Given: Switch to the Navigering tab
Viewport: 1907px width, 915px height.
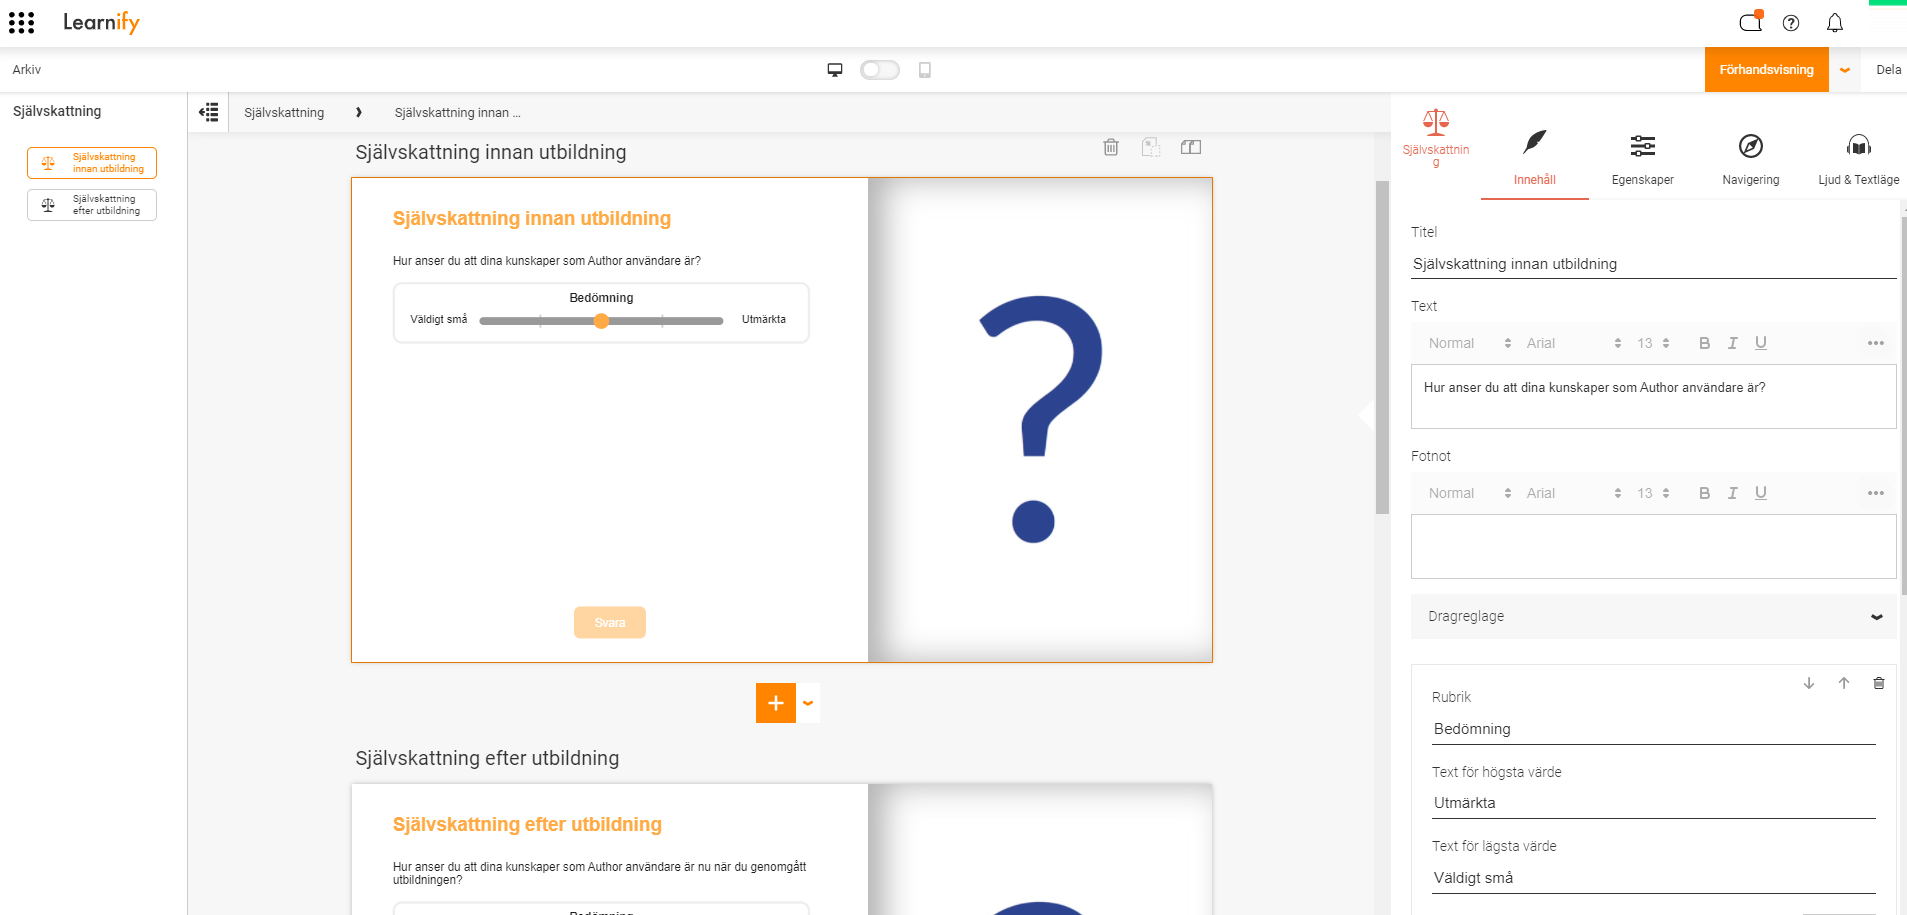Looking at the screenshot, I should tap(1750, 158).
